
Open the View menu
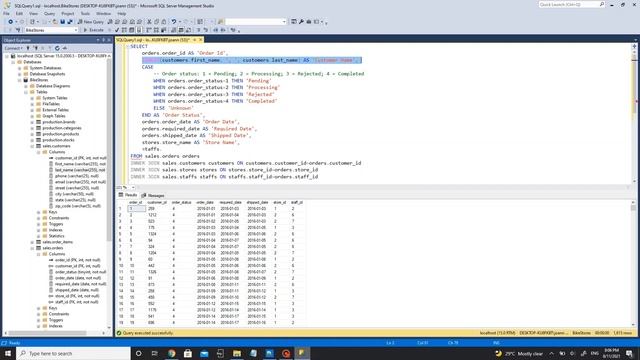[x=33, y=13]
